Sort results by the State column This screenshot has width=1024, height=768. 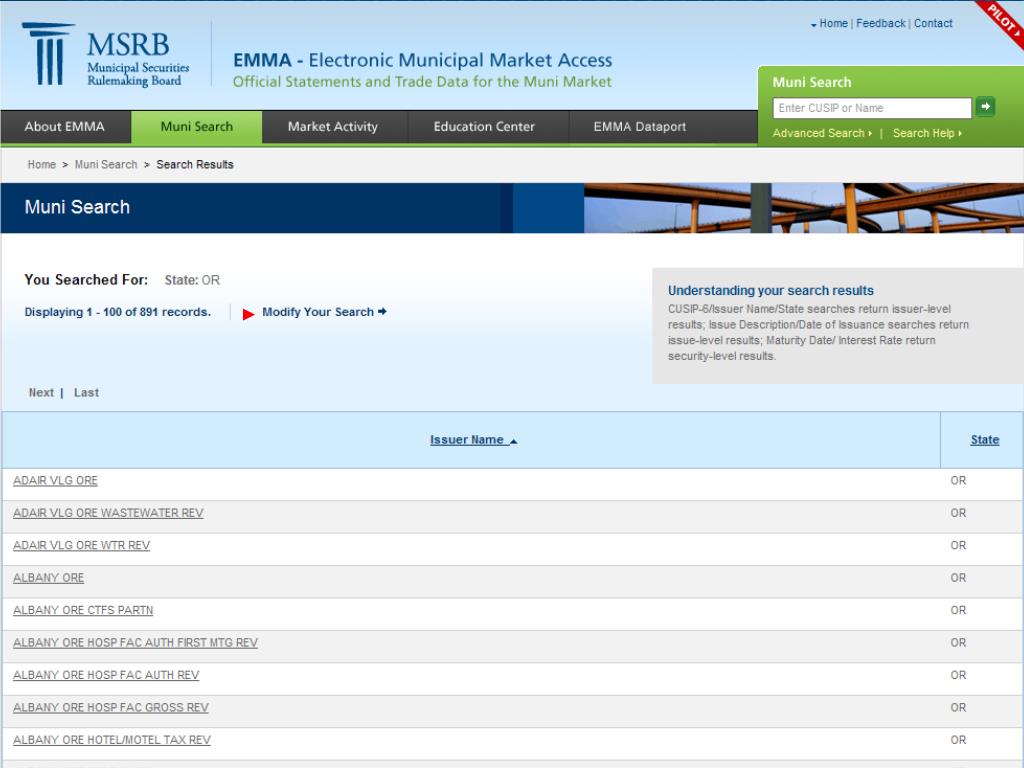pos(984,439)
